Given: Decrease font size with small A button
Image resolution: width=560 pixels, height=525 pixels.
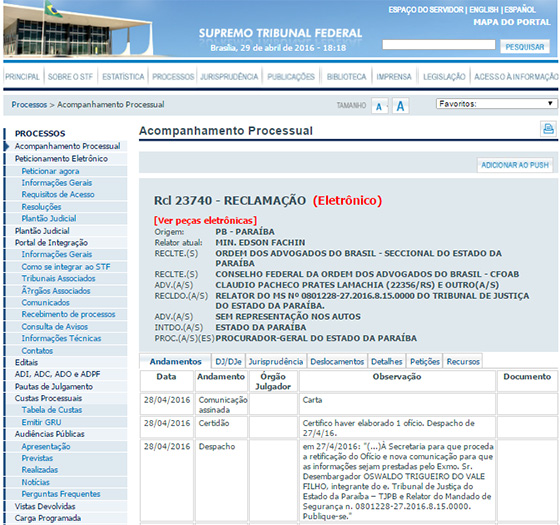Looking at the screenshot, I should point(379,106).
